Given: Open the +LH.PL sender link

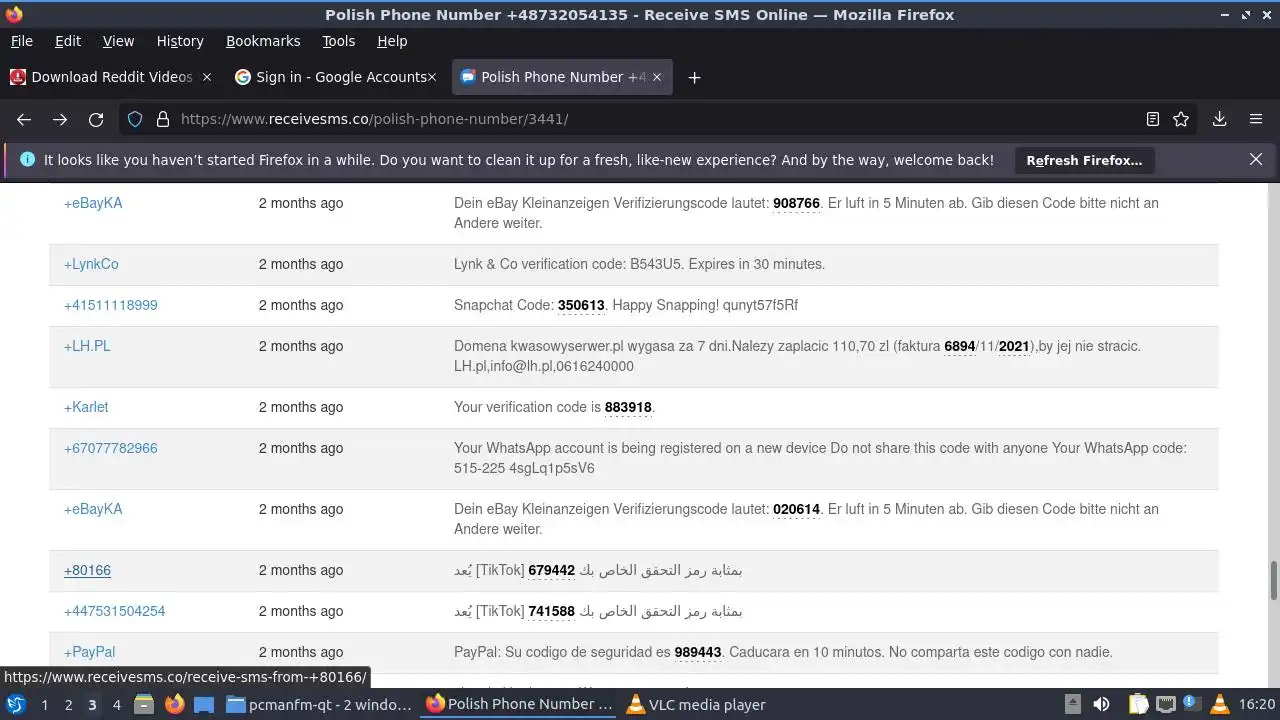Looking at the screenshot, I should (87, 346).
